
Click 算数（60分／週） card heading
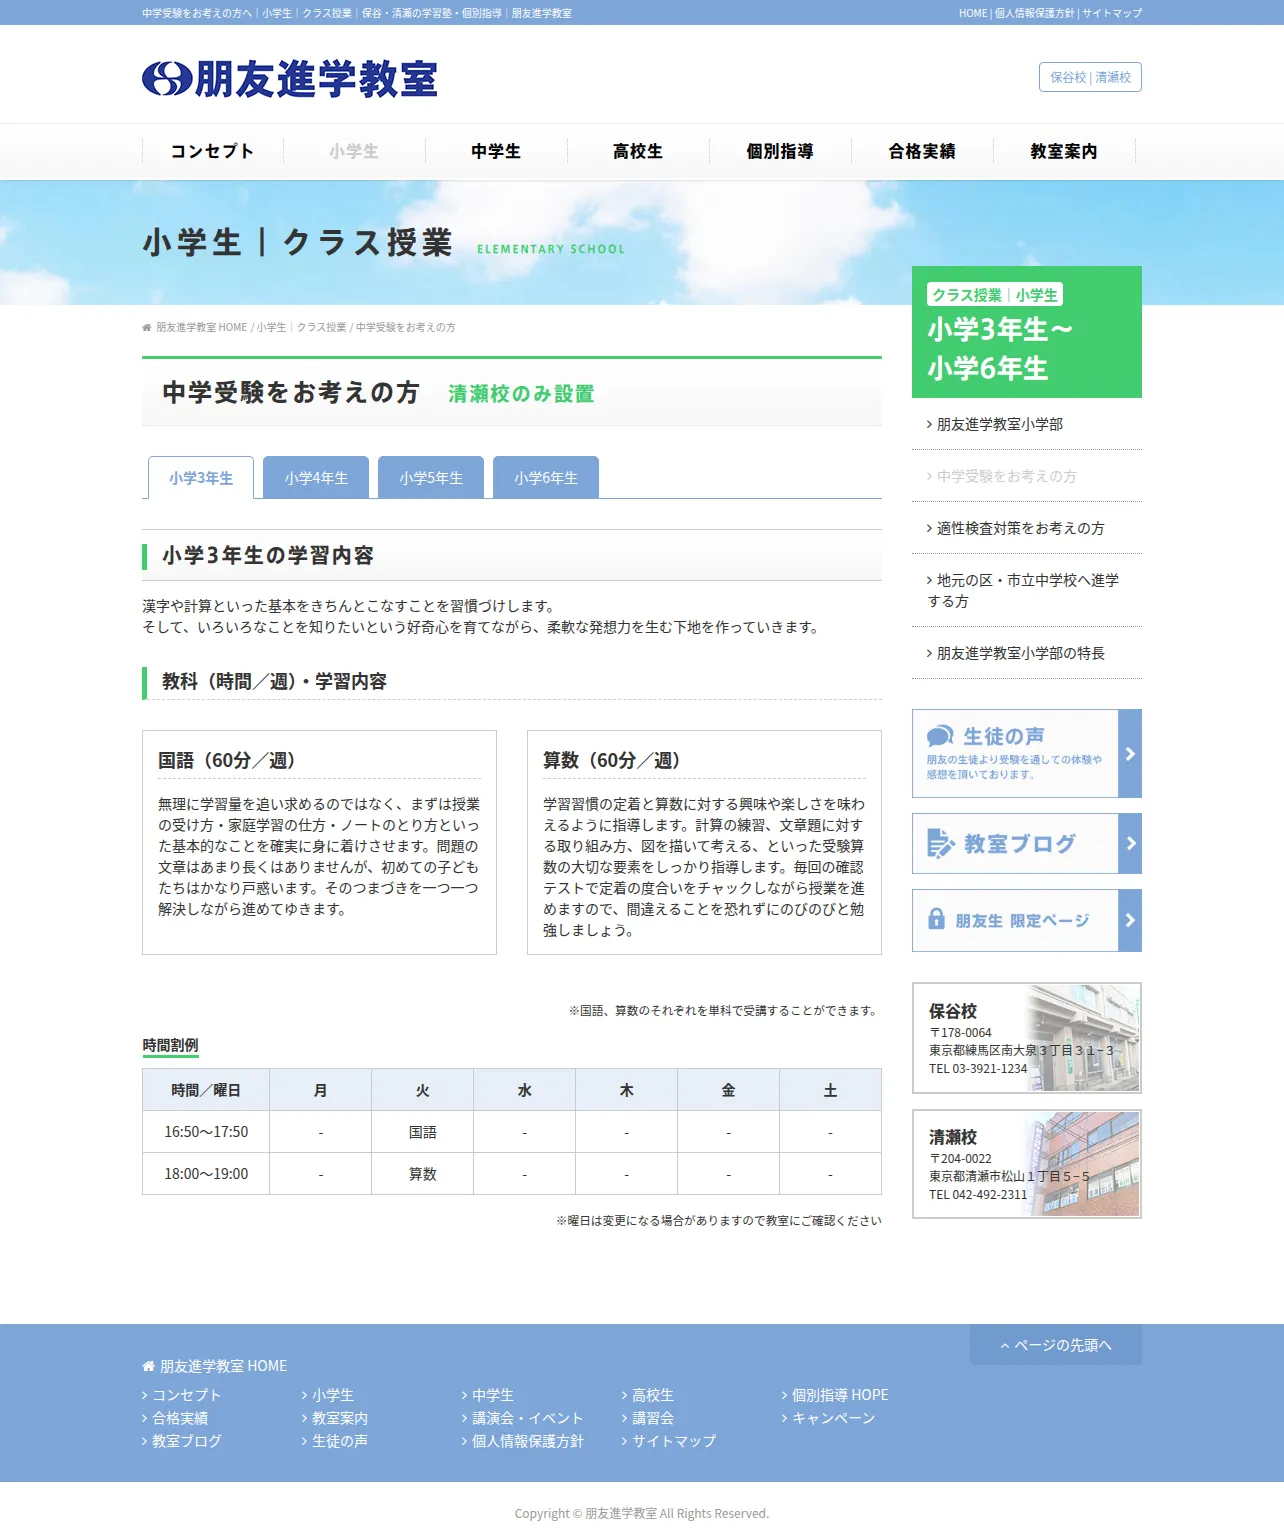point(611,760)
